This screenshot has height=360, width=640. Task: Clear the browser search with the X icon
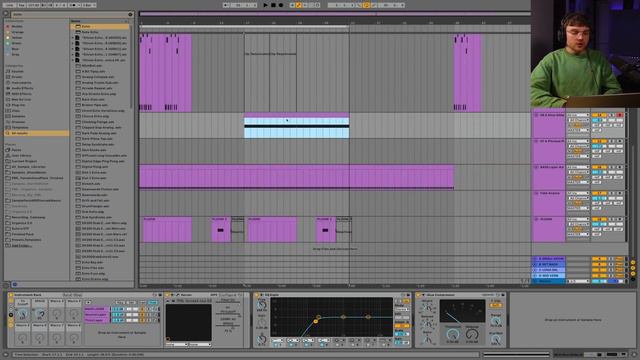pyautogui.click(x=130, y=14)
